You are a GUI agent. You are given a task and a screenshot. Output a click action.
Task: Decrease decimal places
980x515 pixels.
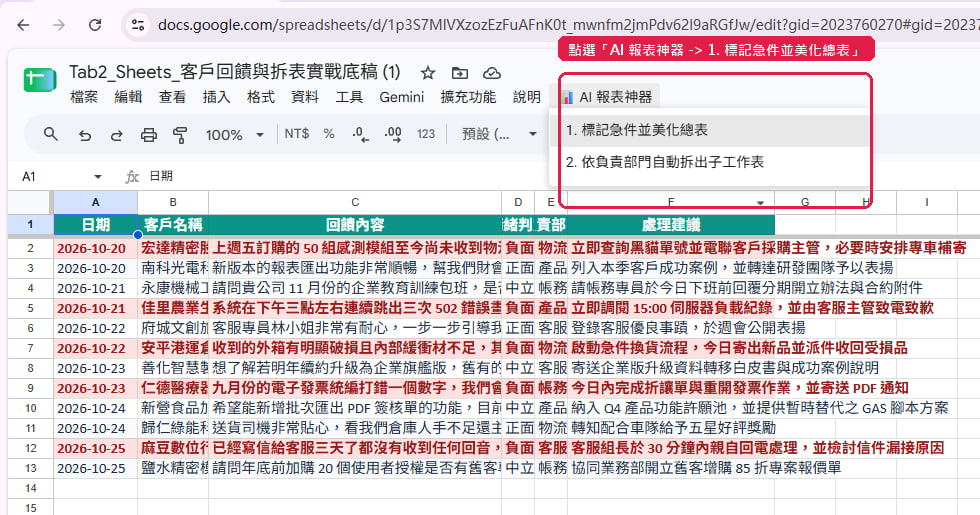[x=361, y=134]
